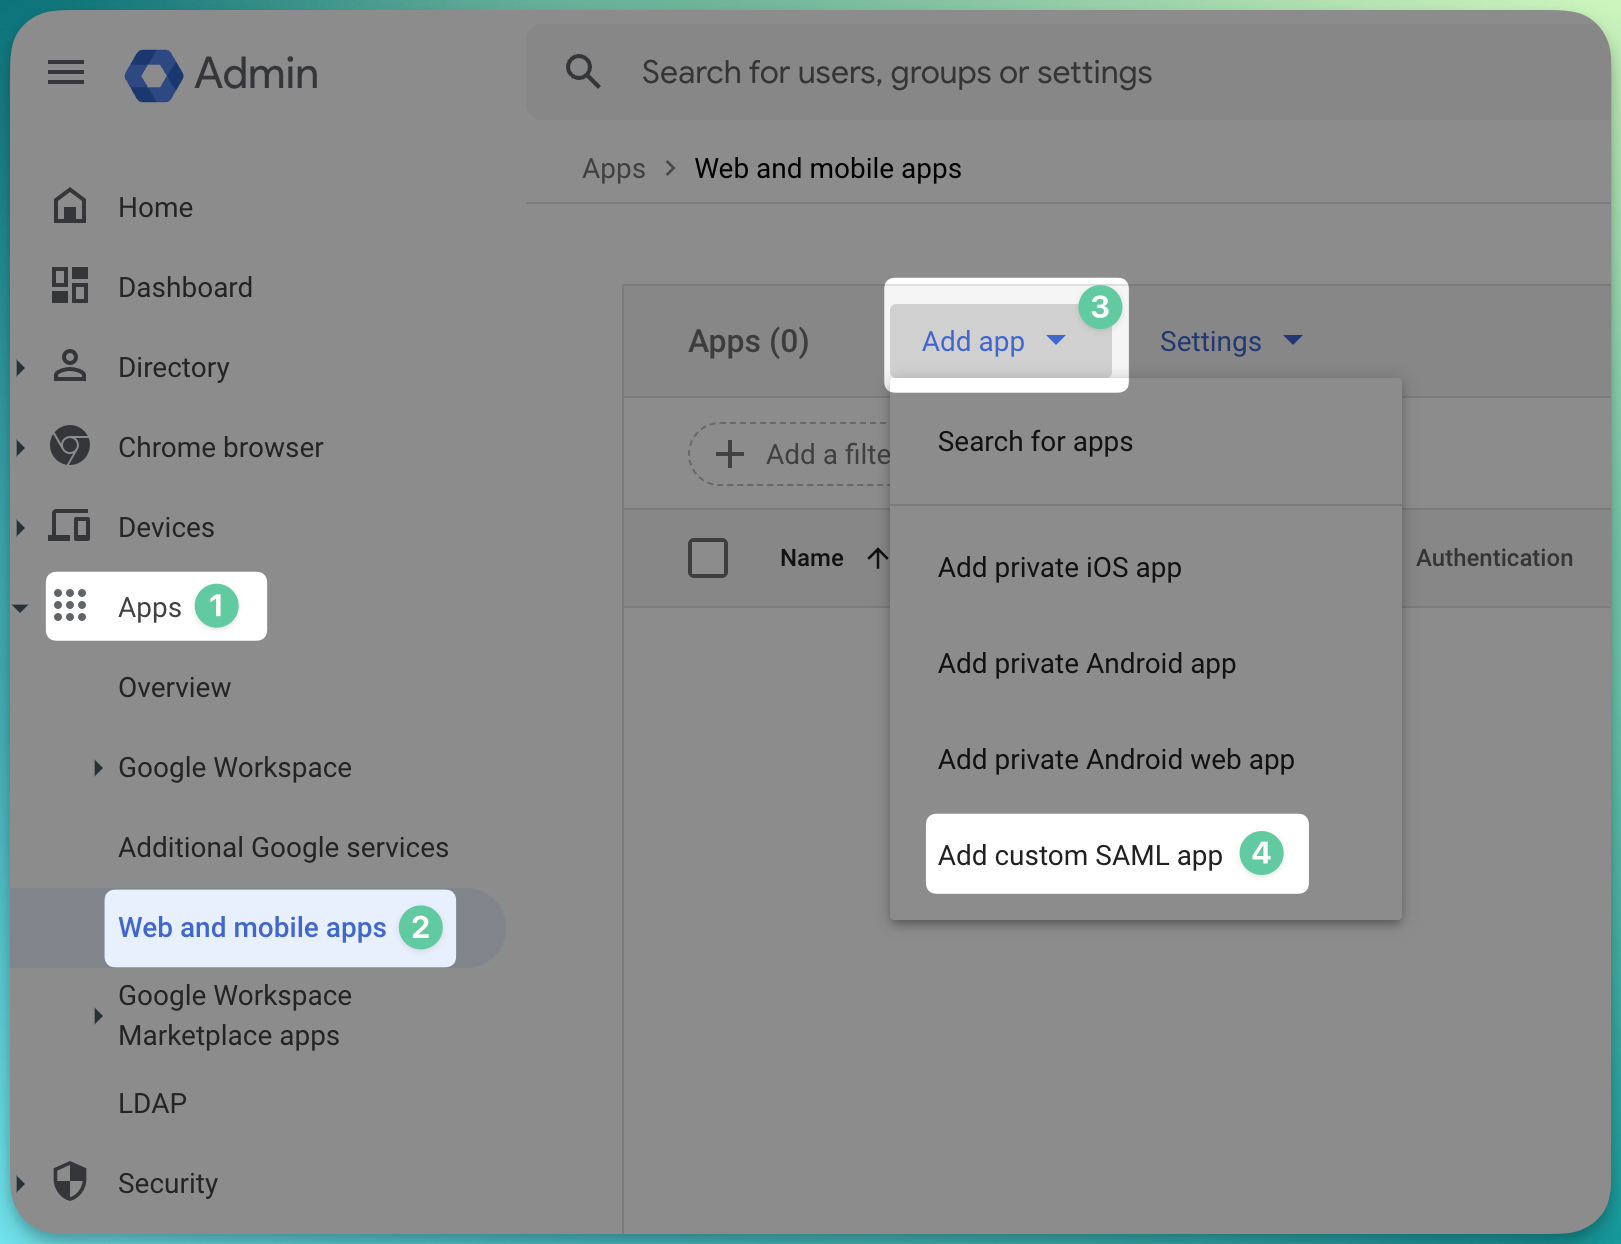Open the hamburger main menu
Screen dimensions: 1621x1244
click(66, 72)
